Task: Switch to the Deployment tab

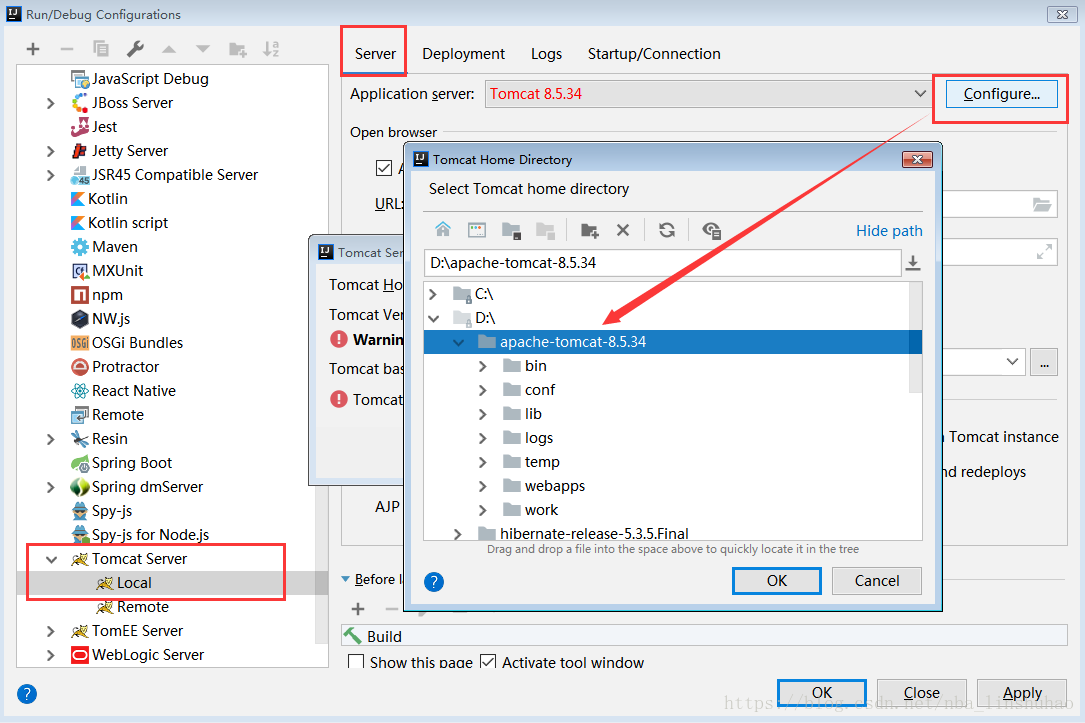Action: click(464, 53)
